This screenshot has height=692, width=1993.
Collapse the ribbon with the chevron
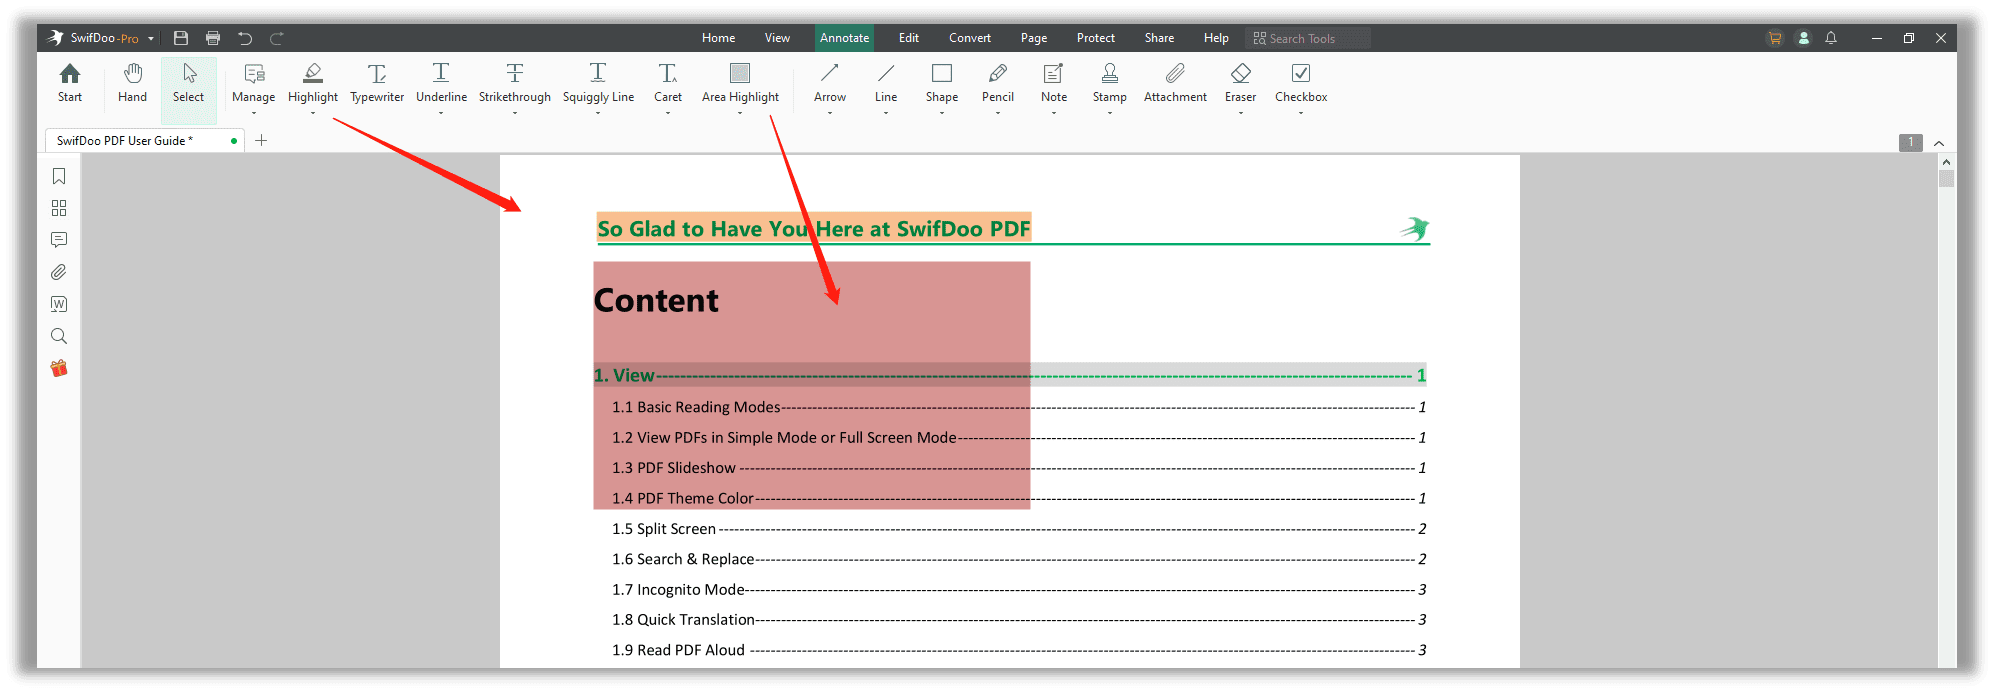pos(1939,143)
